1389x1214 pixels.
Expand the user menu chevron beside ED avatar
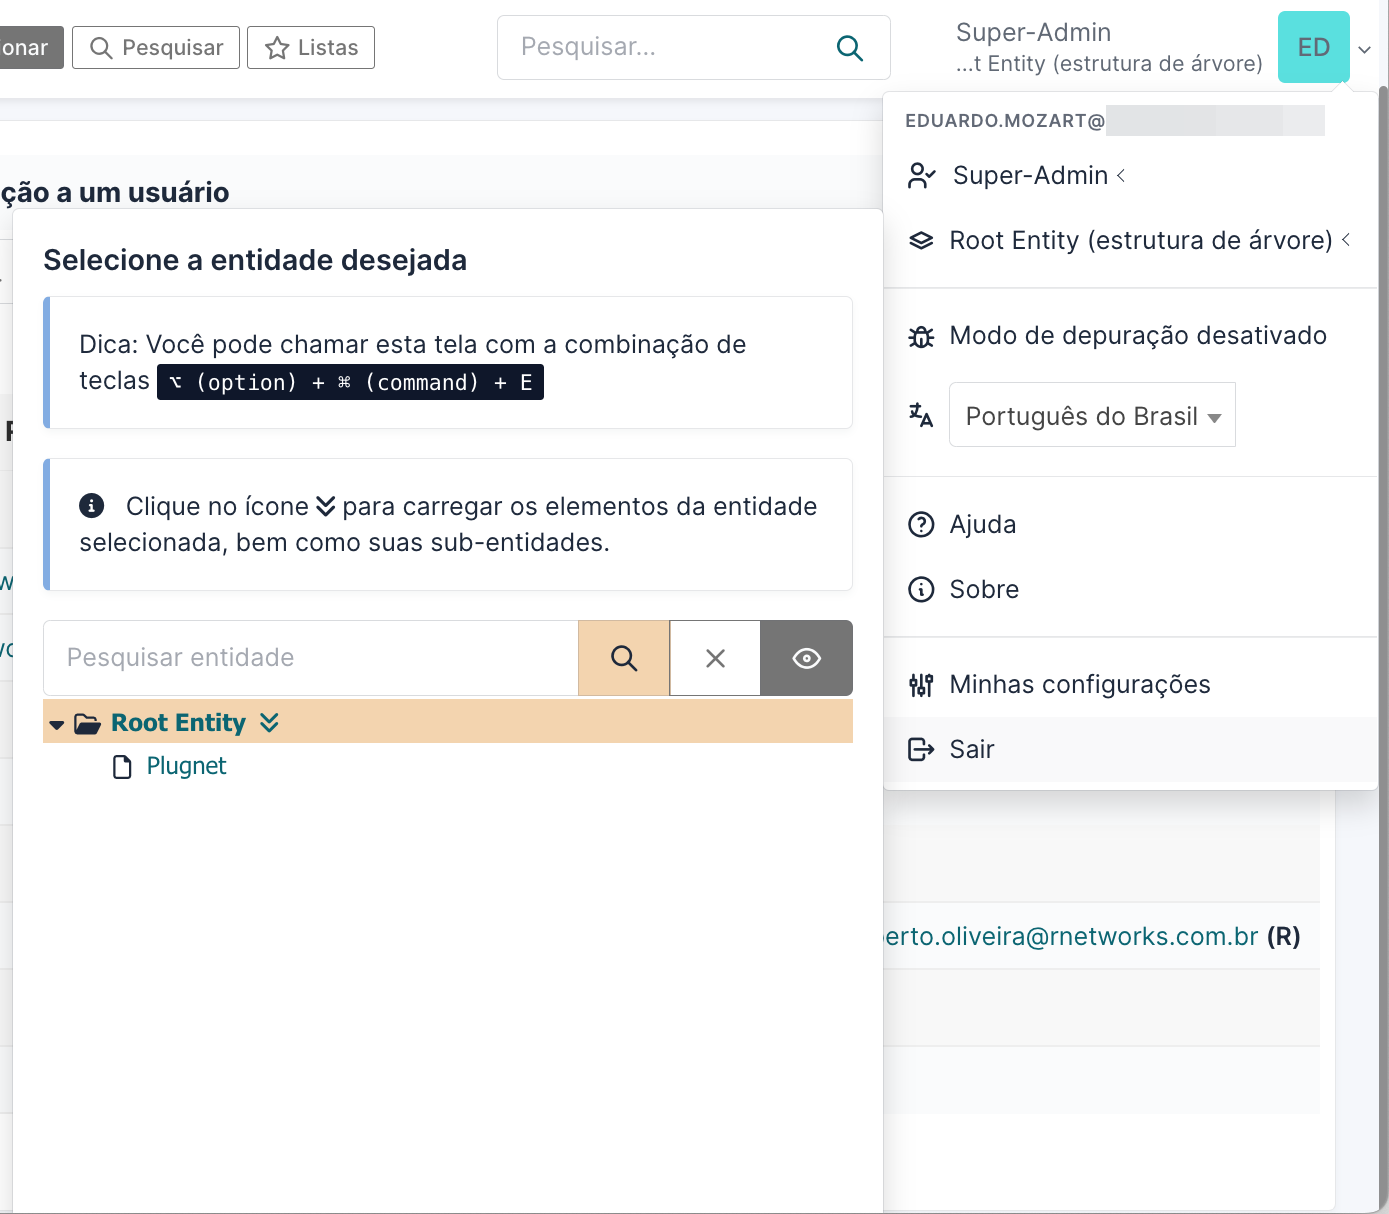click(x=1365, y=48)
